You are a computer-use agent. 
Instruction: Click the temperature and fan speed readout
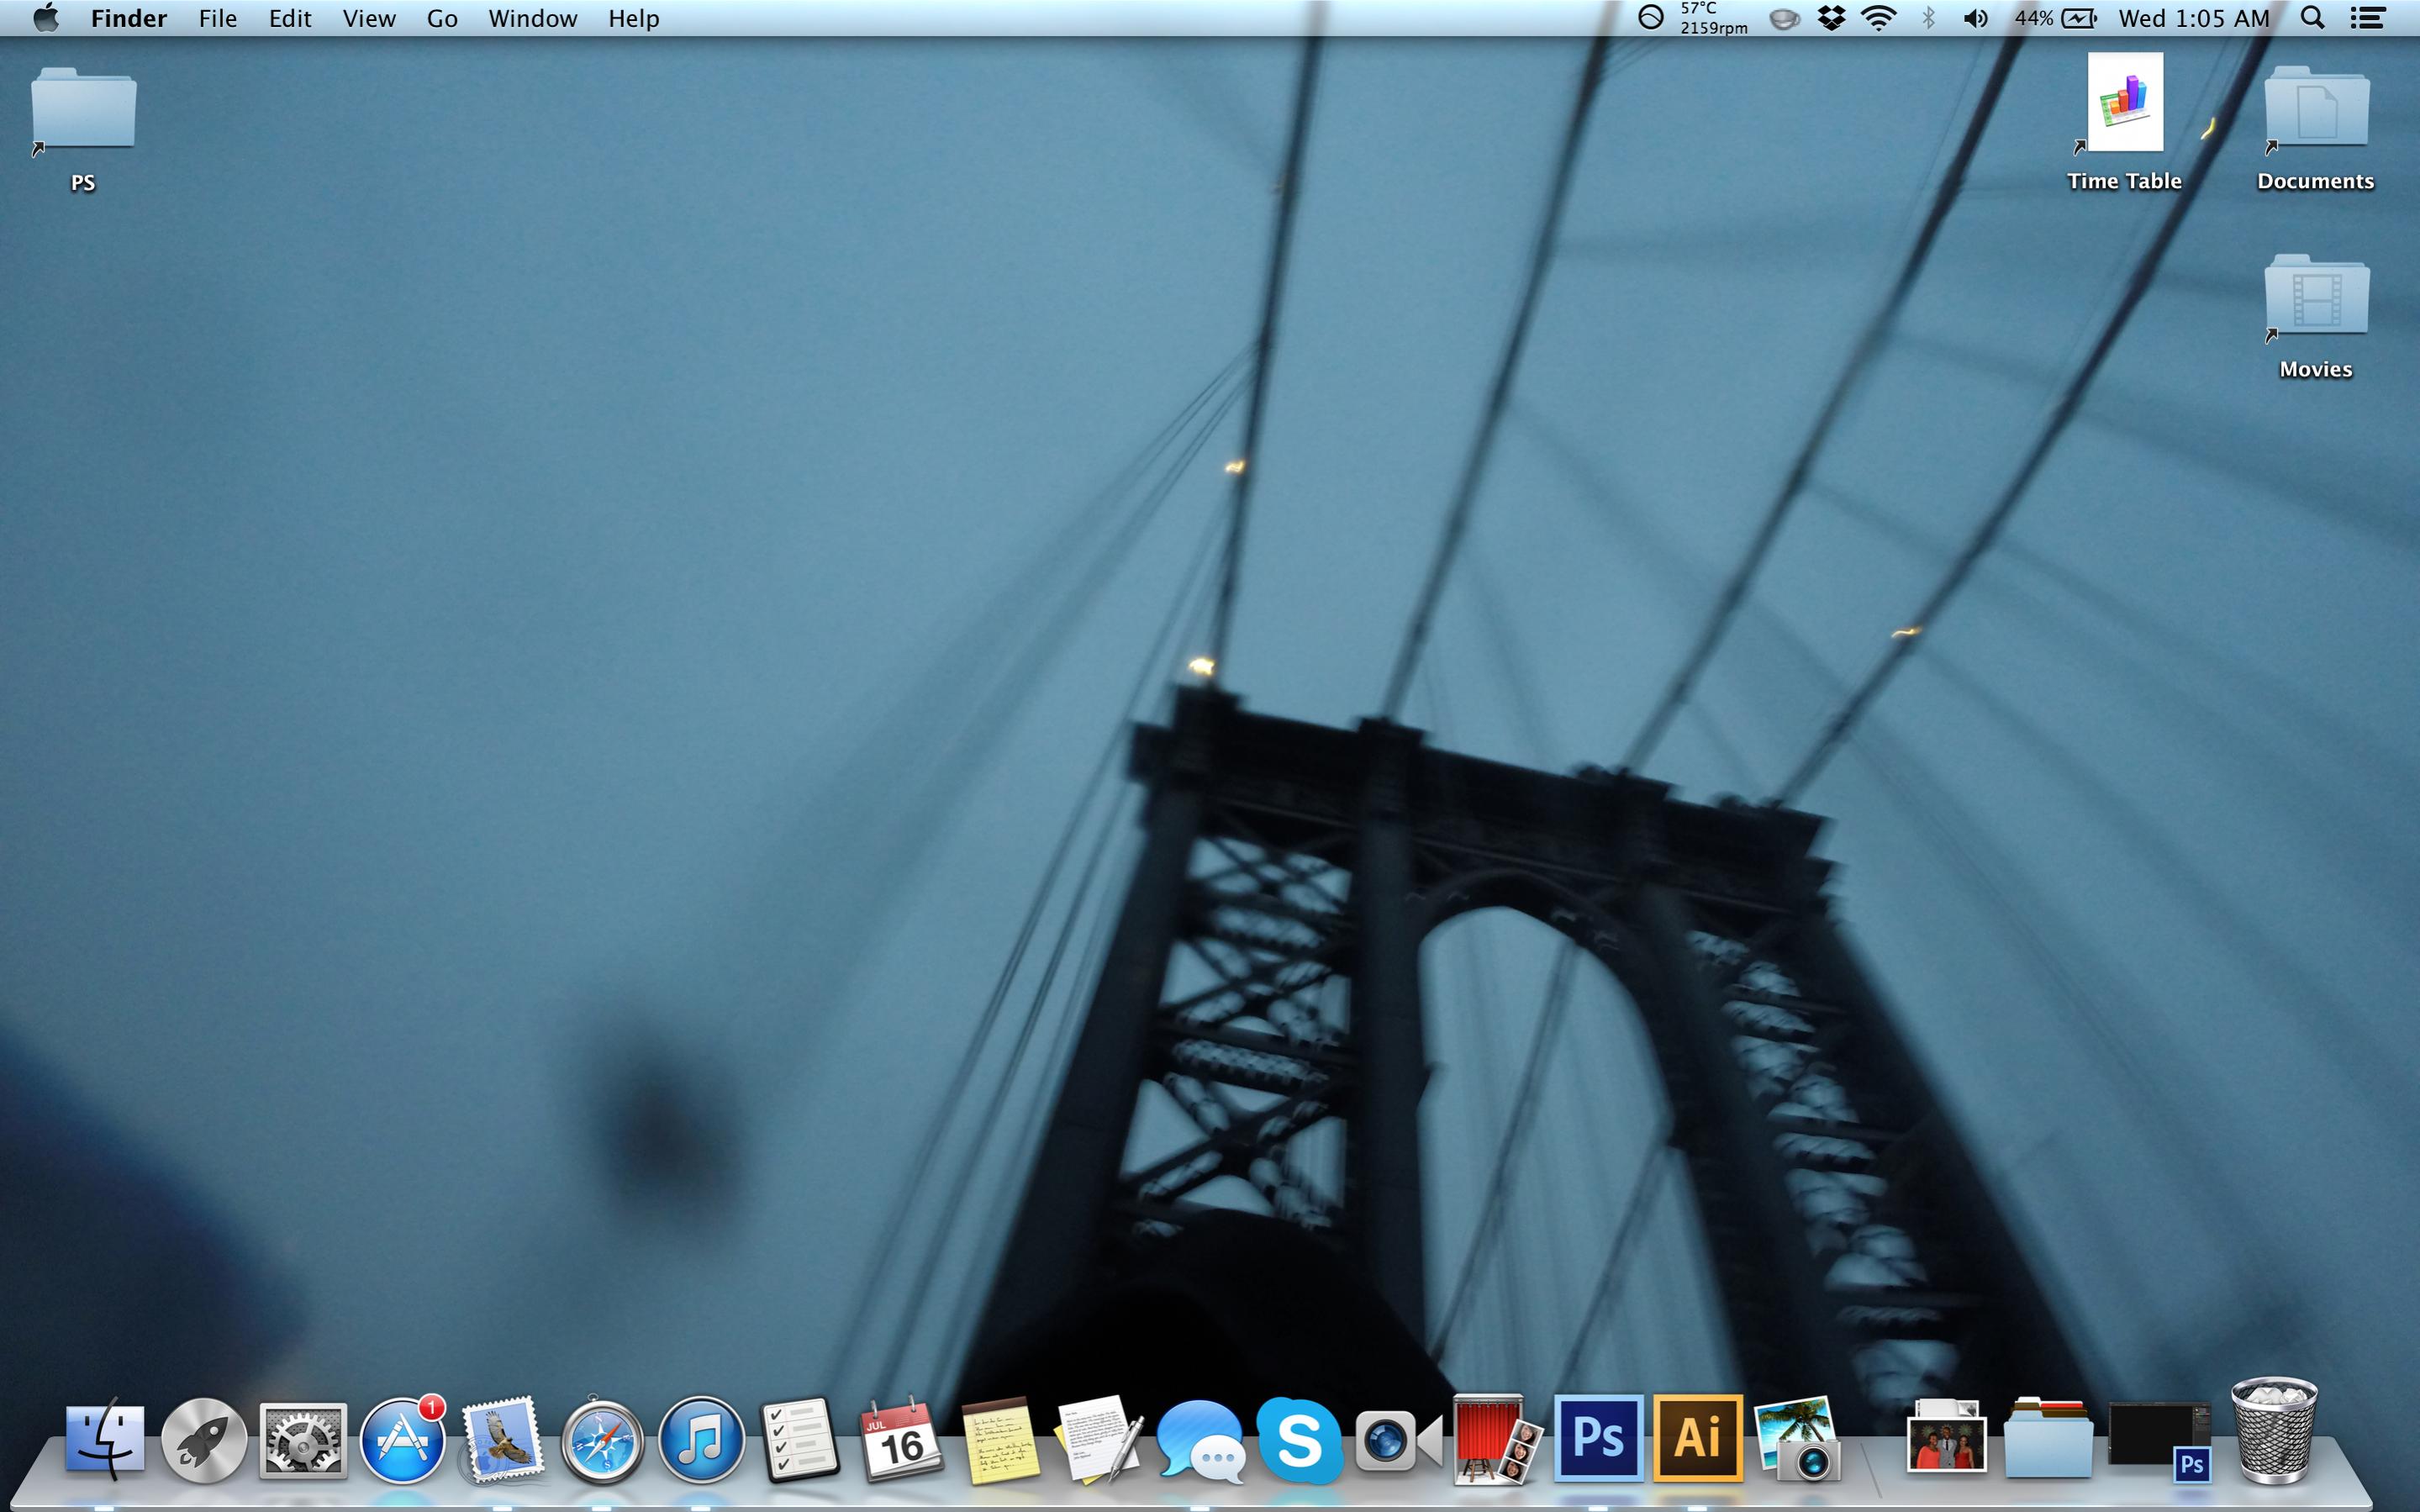pyautogui.click(x=1714, y=18)
